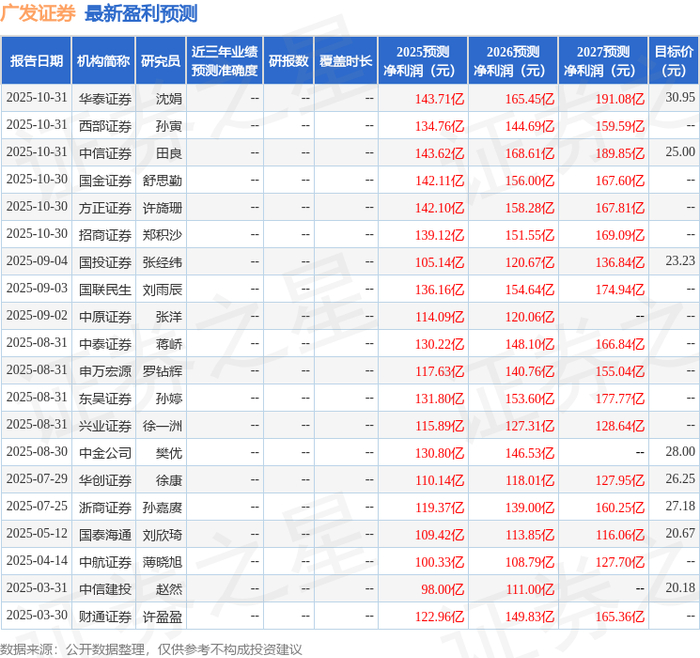Viewport: 700px width, 658px height.
Task: Select the 华泰证券 institution cell
Action: tap(105, 99)
